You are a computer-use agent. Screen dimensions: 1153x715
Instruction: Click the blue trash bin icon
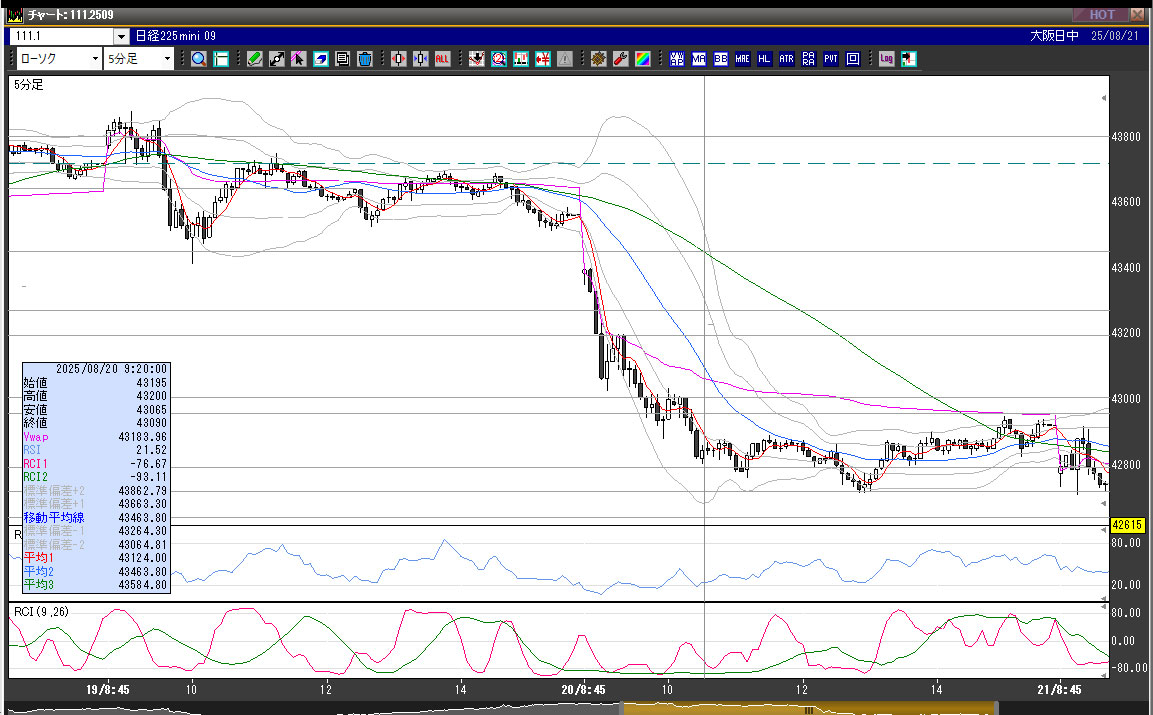pos(365,59)
